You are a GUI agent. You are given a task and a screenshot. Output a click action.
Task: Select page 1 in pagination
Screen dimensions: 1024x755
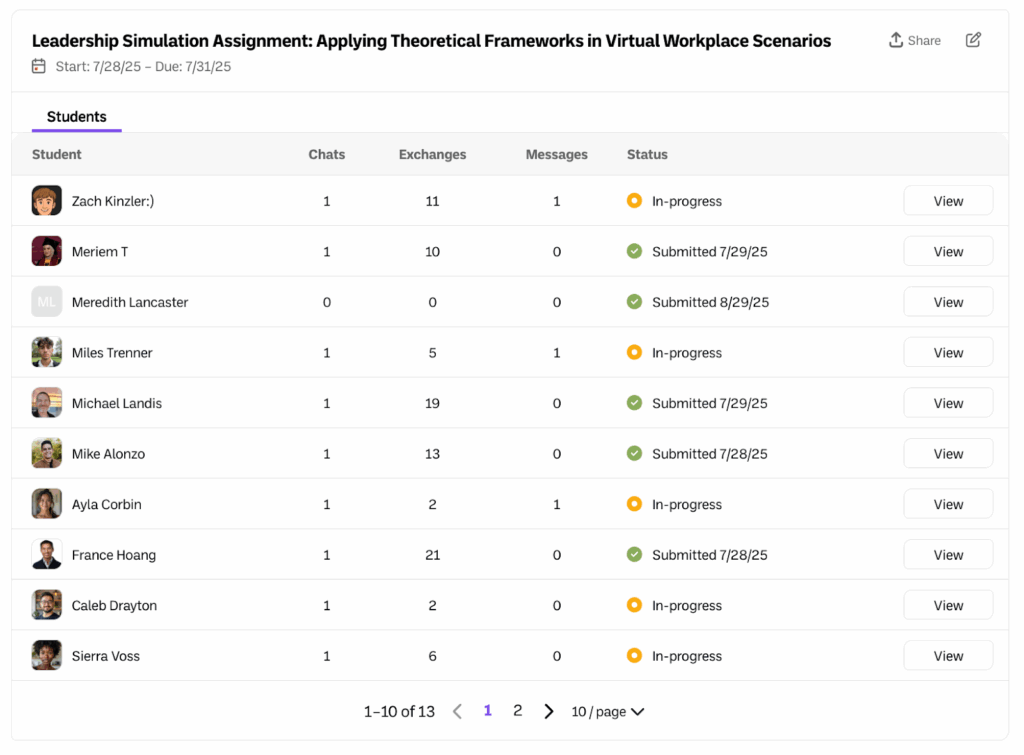pyautogui.click(x=488, y=711)
